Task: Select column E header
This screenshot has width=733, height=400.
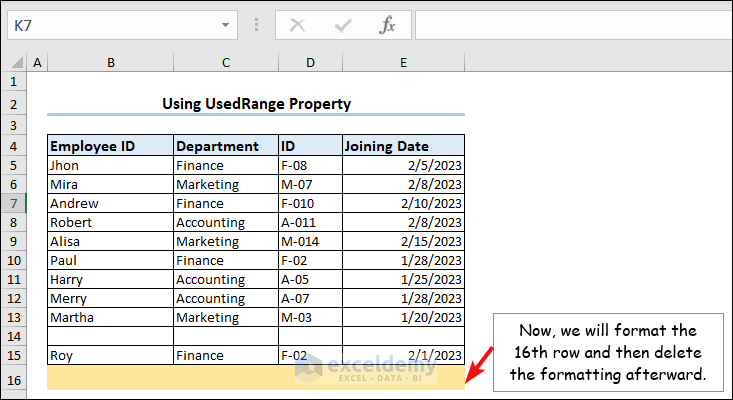Action: [x=403, y=62]
